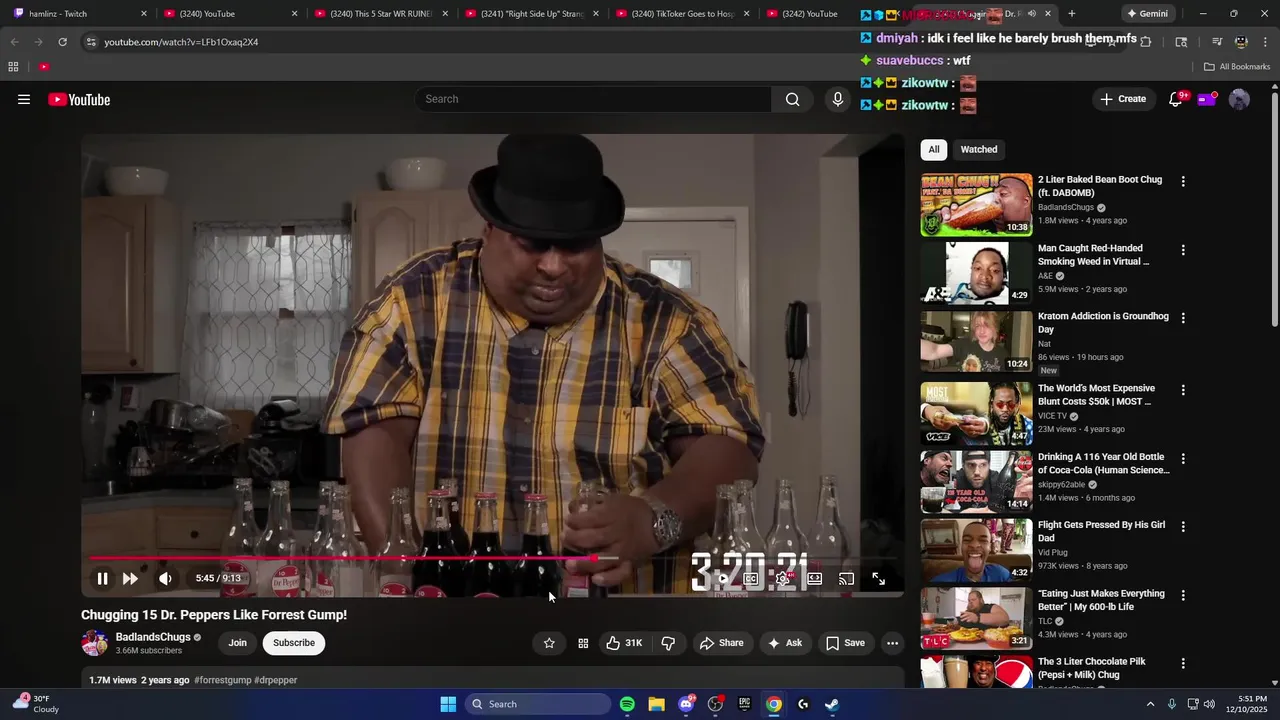Screen dimensions: 1280x720
Task: Open Discord from the taskbar
Action: pyautogui.click(x=686, y=704)
